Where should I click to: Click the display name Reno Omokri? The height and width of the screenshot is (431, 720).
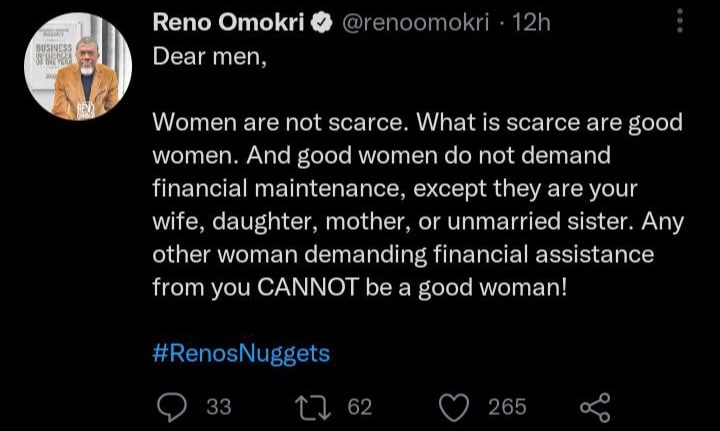click(x=229, y=23)
